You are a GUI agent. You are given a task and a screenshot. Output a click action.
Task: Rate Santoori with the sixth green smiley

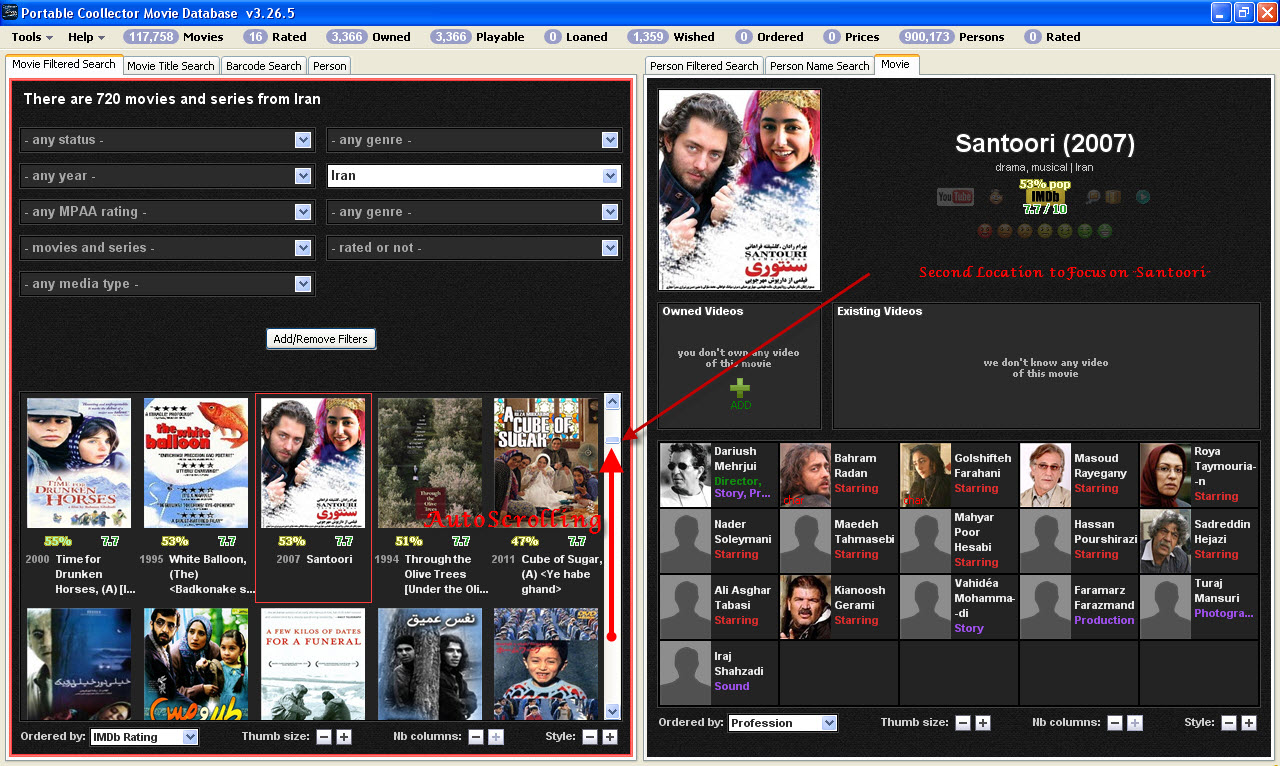(1085, 231)
